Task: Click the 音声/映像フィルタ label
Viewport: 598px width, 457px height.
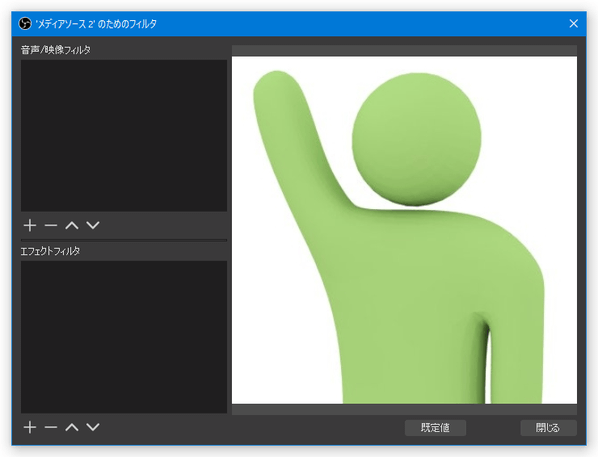Action: [56, 50]
